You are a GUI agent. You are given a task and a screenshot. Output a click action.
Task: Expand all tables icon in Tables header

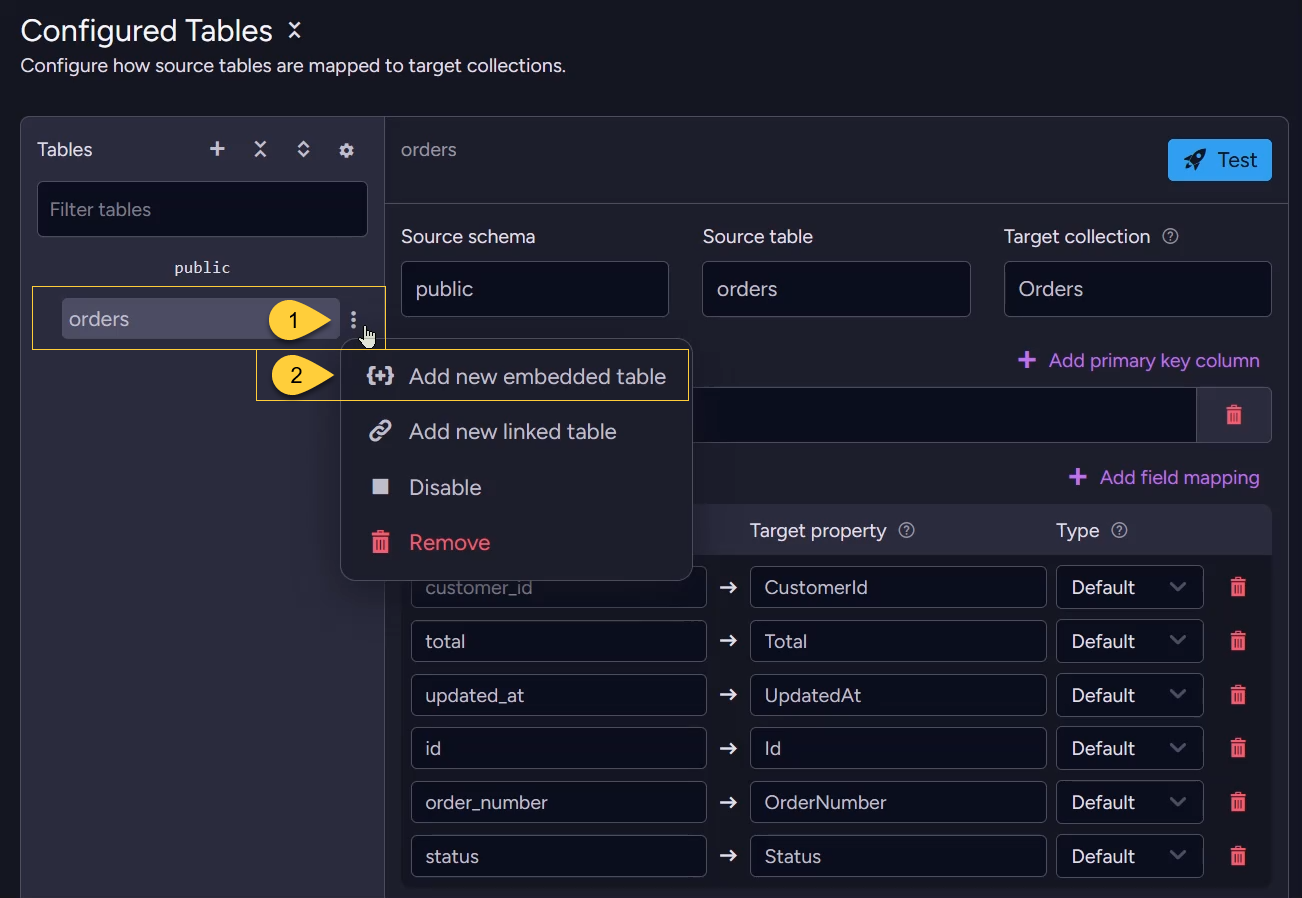[x=303, y=149]
